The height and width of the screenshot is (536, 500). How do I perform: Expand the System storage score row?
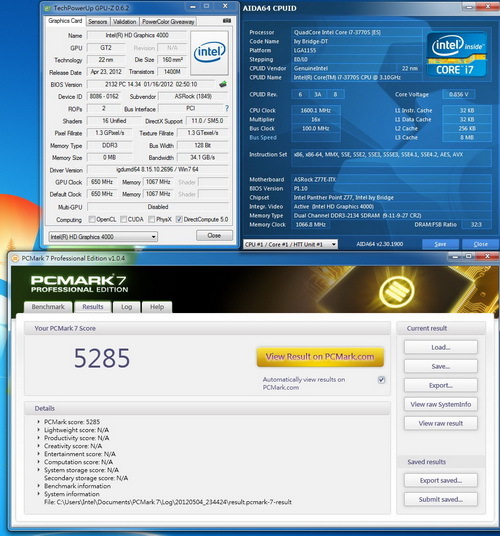click(39, 470)
